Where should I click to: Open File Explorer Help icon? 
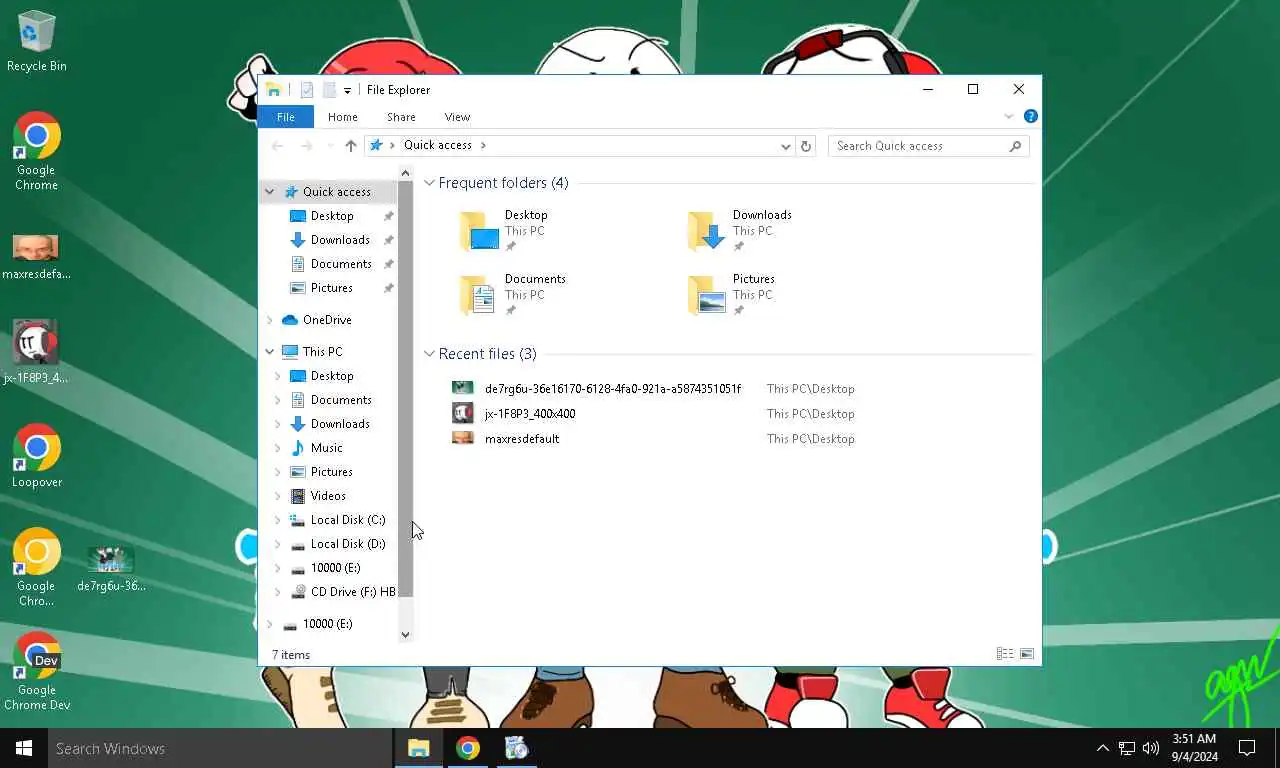1031,117
